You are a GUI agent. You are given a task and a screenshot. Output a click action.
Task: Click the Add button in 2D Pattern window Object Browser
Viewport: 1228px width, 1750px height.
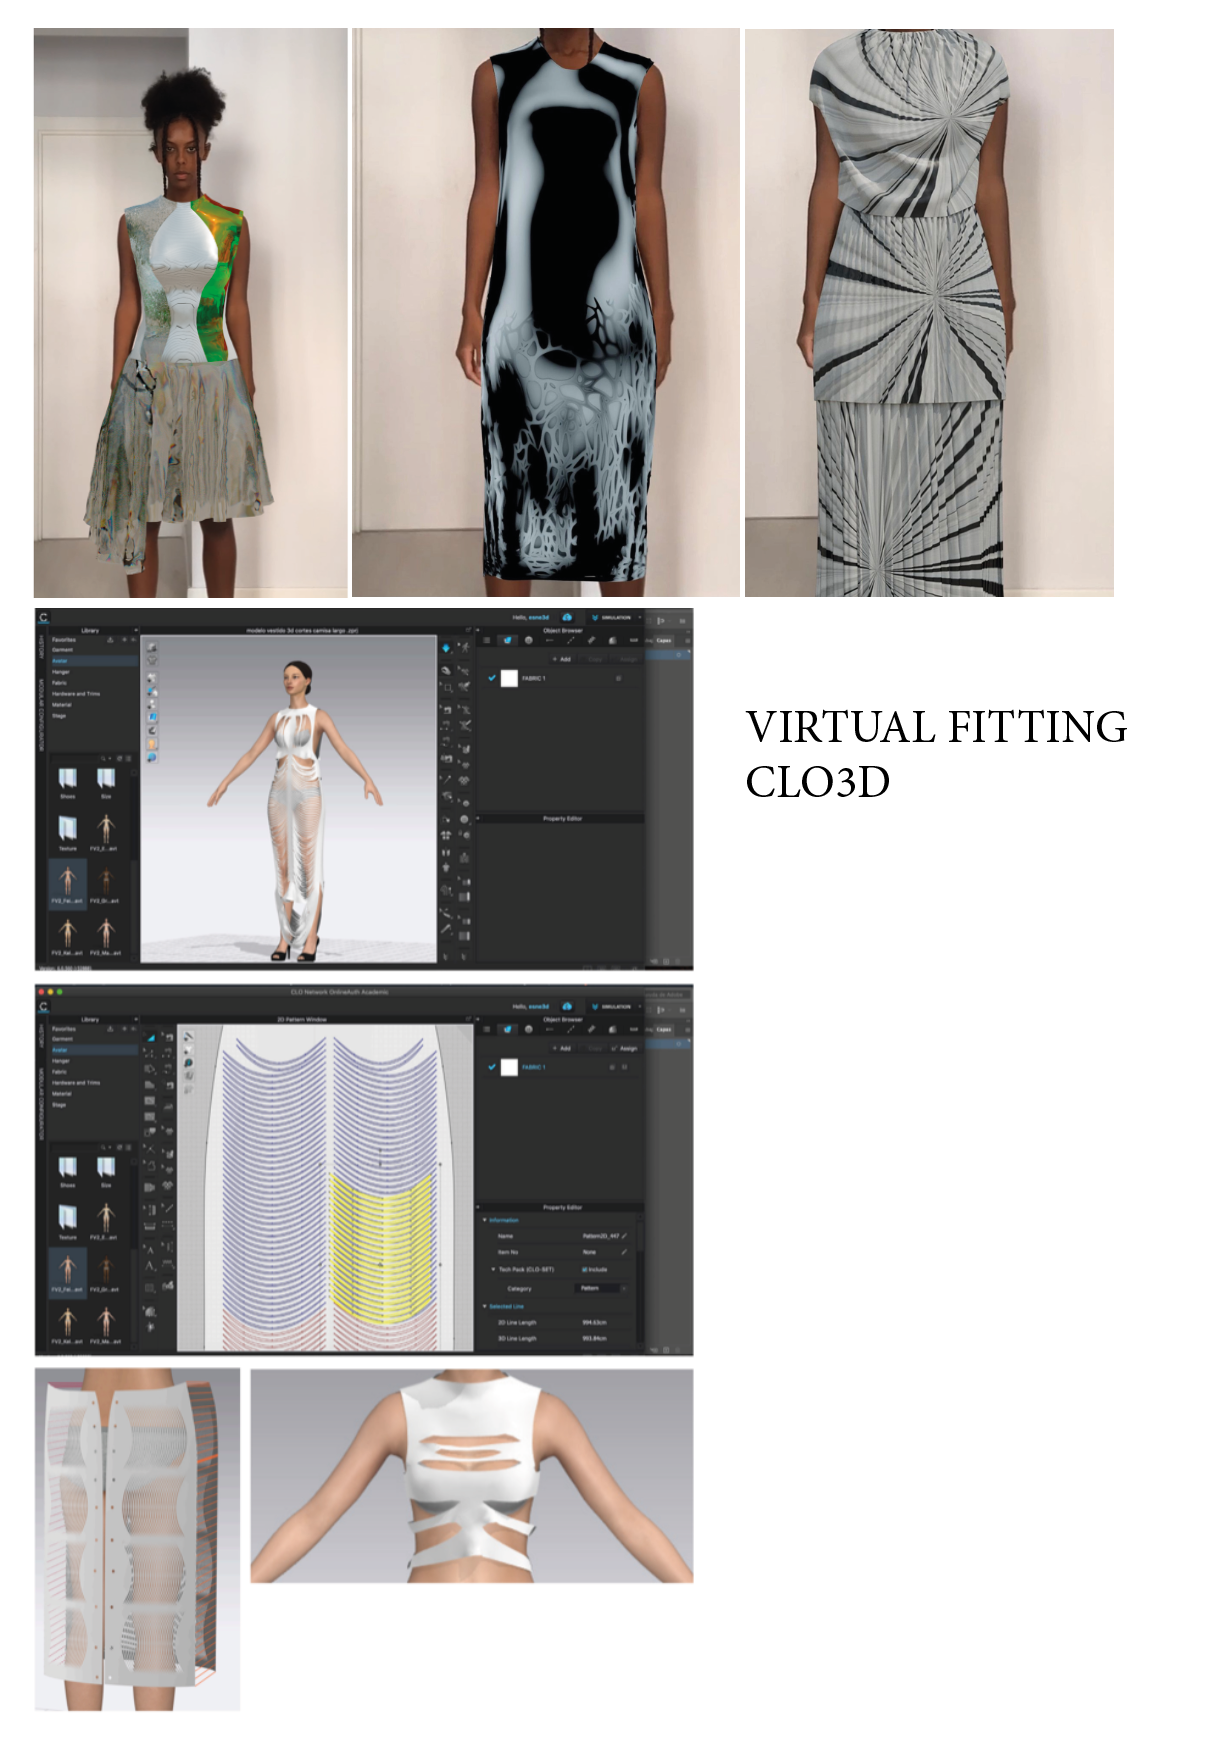(x=562, y=1048)
